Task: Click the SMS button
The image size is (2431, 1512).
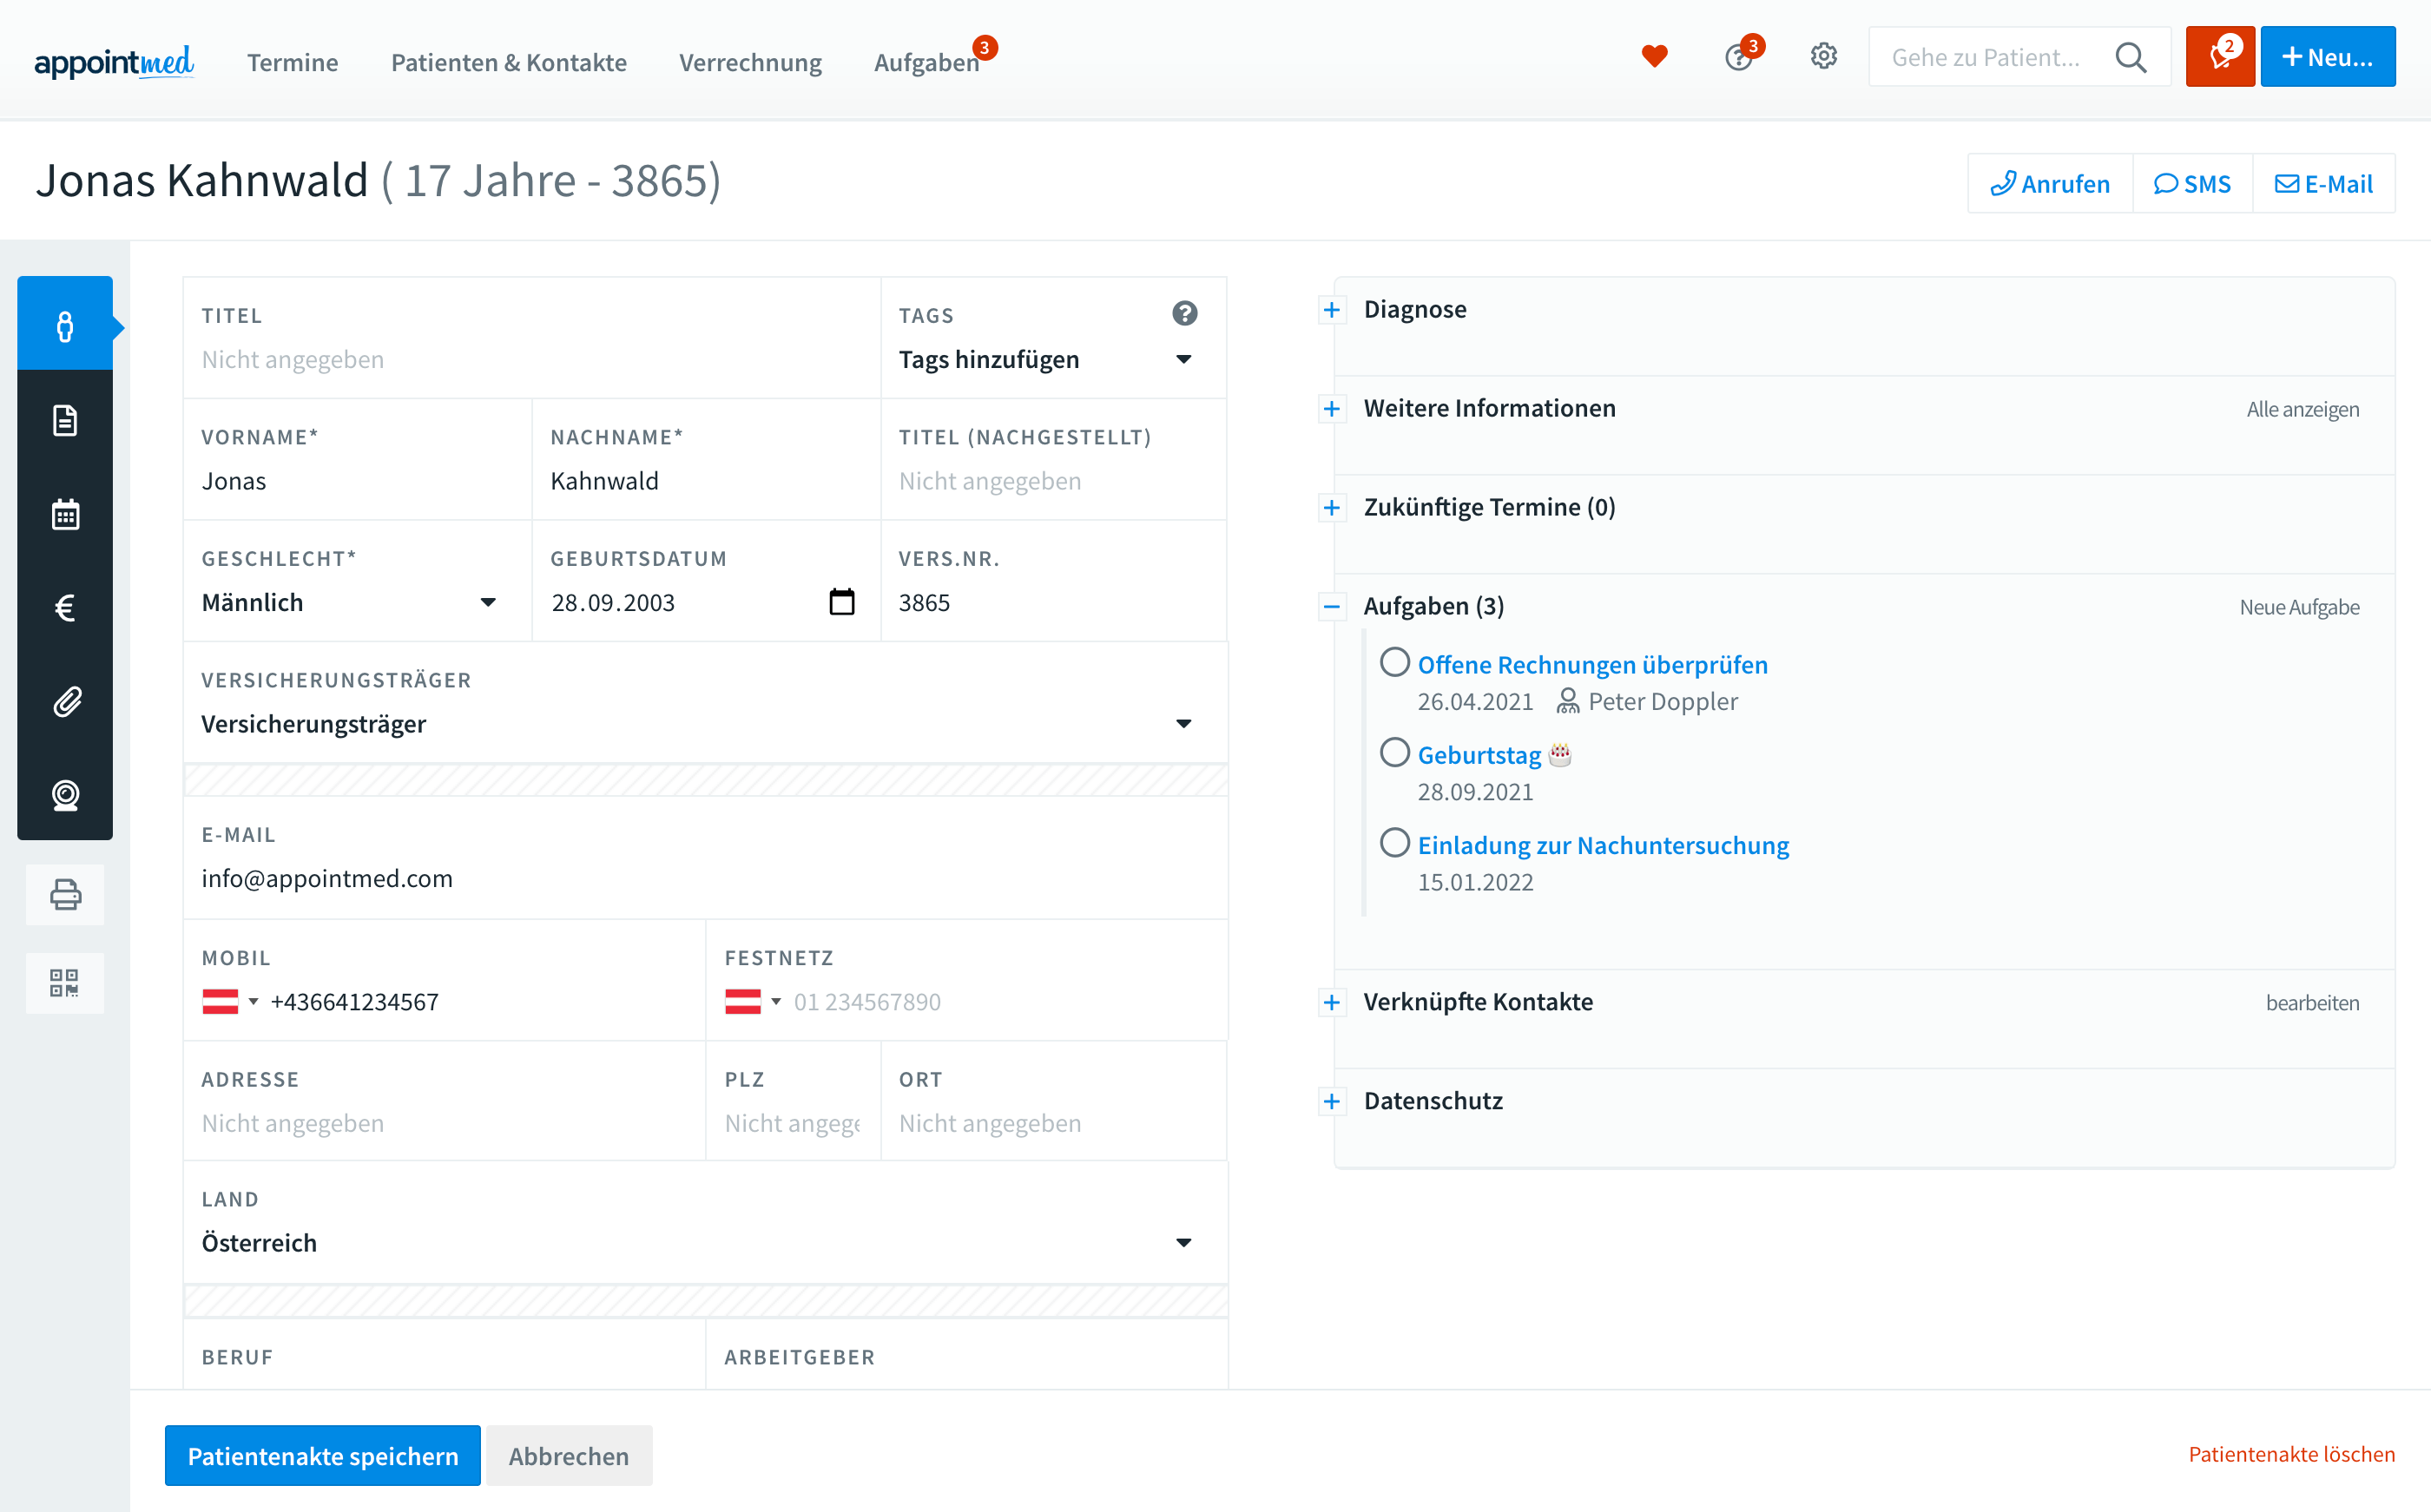Action: pyautogui.click(x=2192, y=184)
